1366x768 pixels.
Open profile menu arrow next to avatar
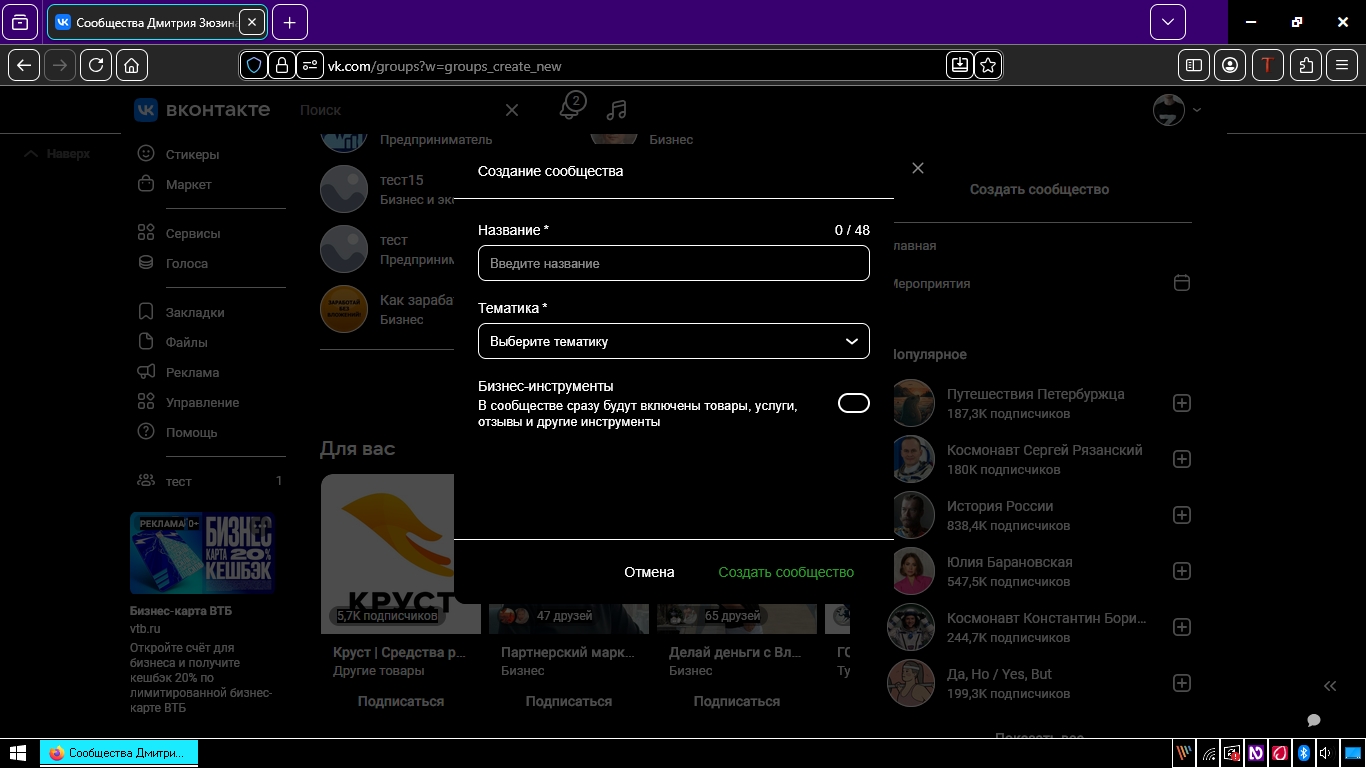(x=1197, y=110)
